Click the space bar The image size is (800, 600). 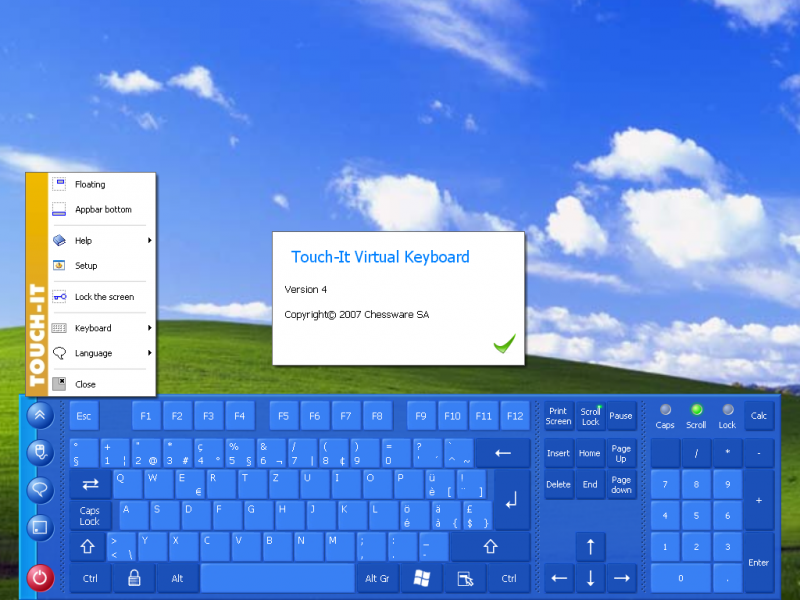tap(278, 578)
